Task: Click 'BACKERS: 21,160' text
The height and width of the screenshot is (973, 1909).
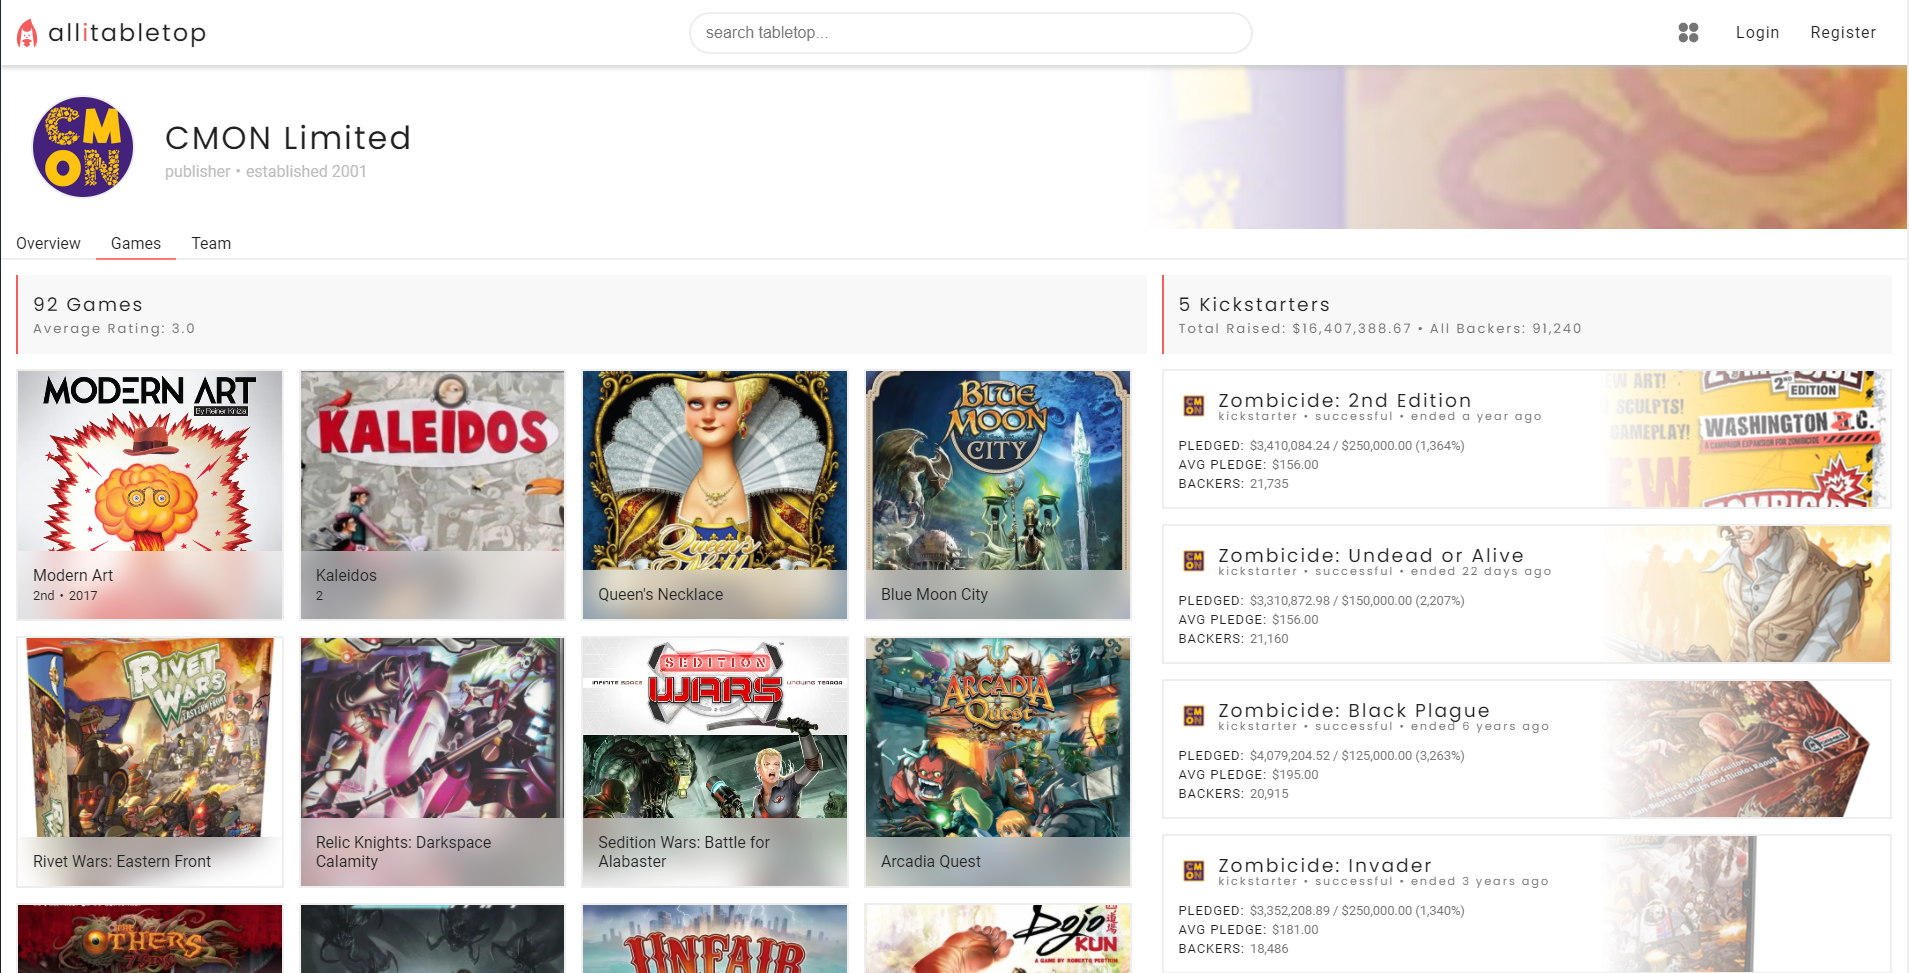Action: click(x=1233, y=638)
